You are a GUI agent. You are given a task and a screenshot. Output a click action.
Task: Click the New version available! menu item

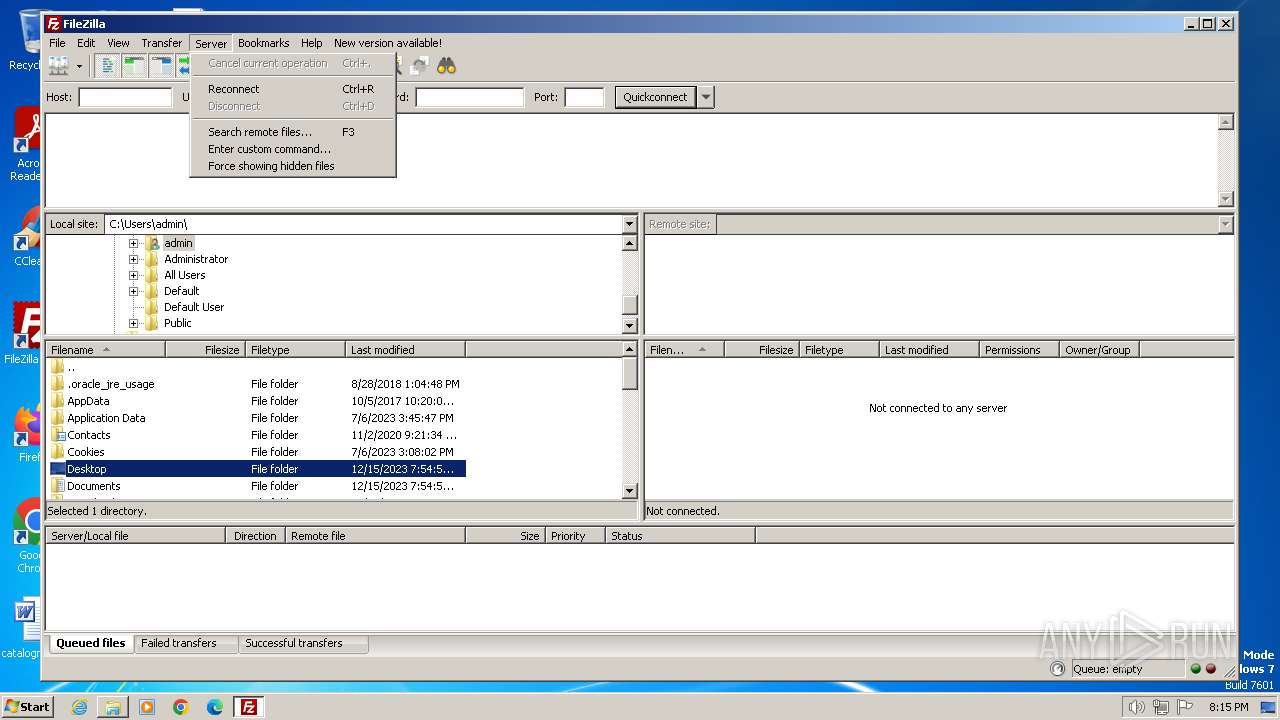[x=388, y=43]
